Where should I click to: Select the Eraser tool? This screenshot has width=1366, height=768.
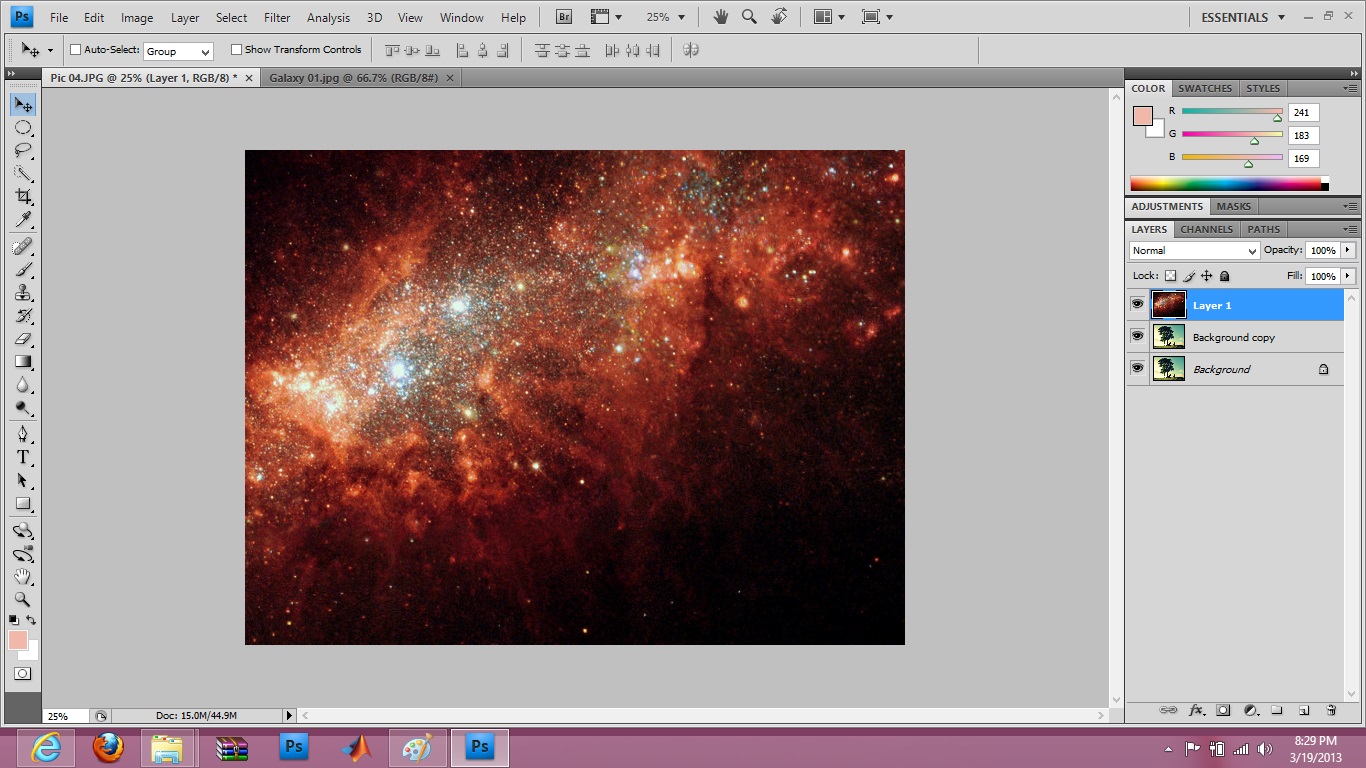23,339
